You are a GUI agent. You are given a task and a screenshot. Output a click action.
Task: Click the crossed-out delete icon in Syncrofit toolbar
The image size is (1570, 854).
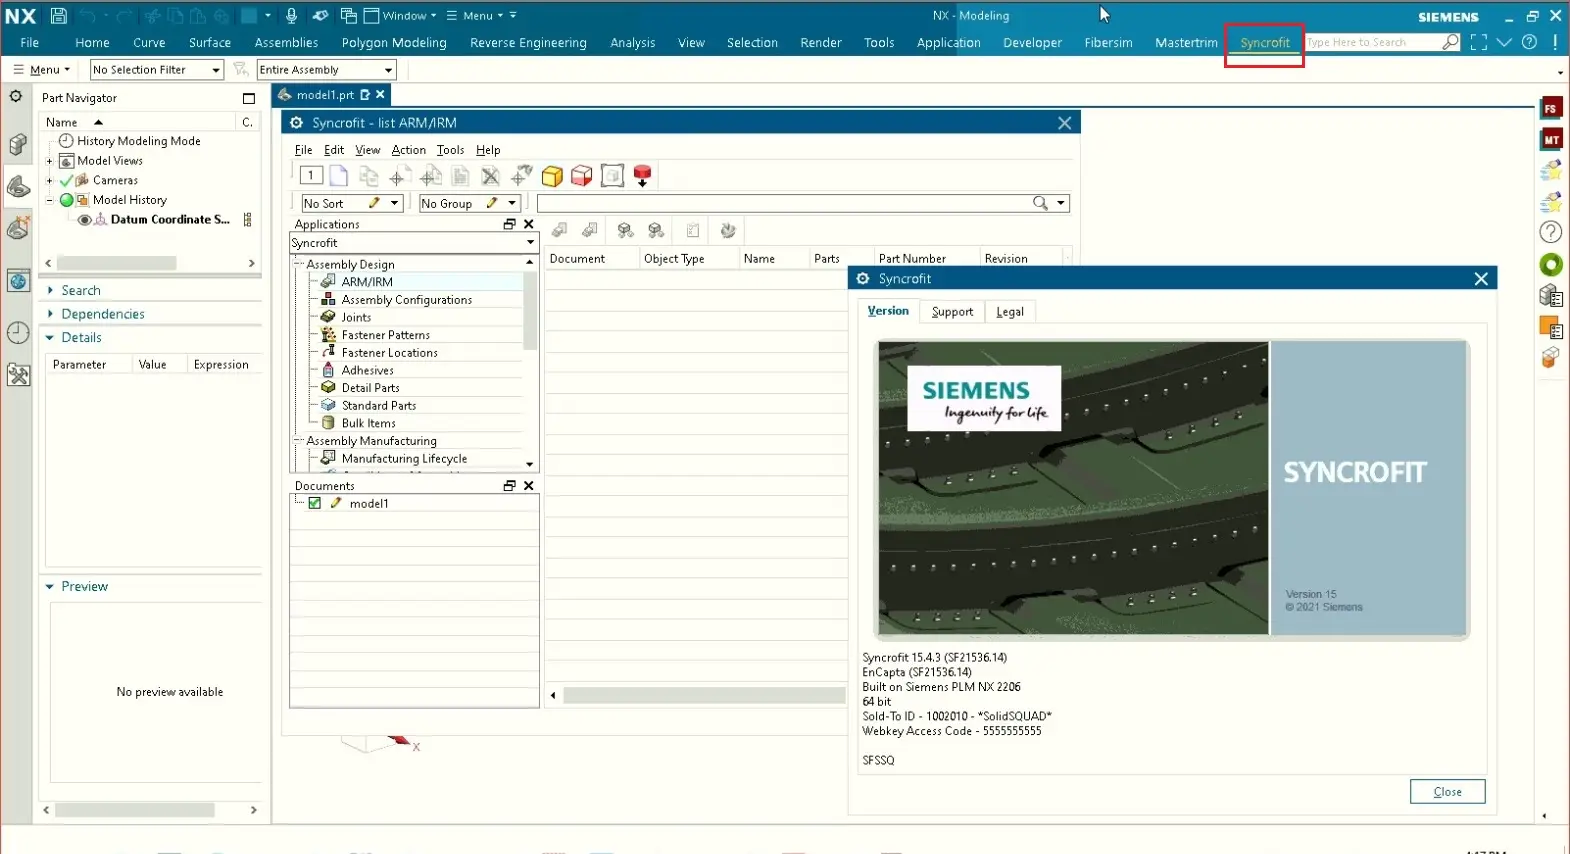coord(490,177)
